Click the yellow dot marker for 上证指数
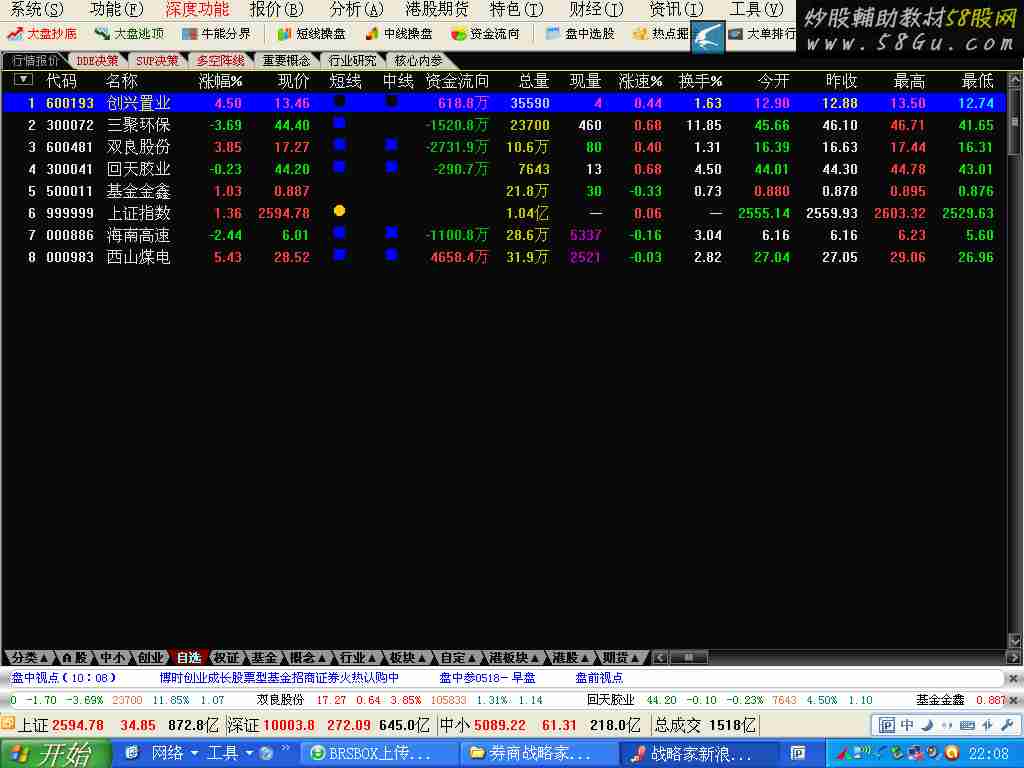Viewport: 1024px width, 768px height. tap(339, 211)
